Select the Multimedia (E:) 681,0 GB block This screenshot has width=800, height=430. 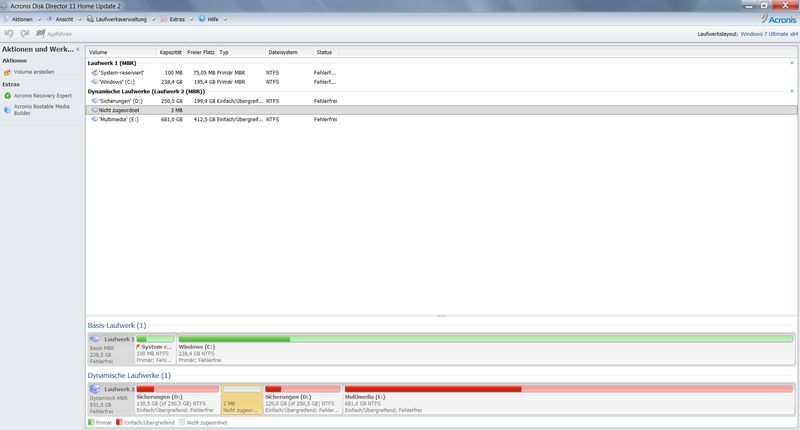pyautogui.click(x=568, y=399)
